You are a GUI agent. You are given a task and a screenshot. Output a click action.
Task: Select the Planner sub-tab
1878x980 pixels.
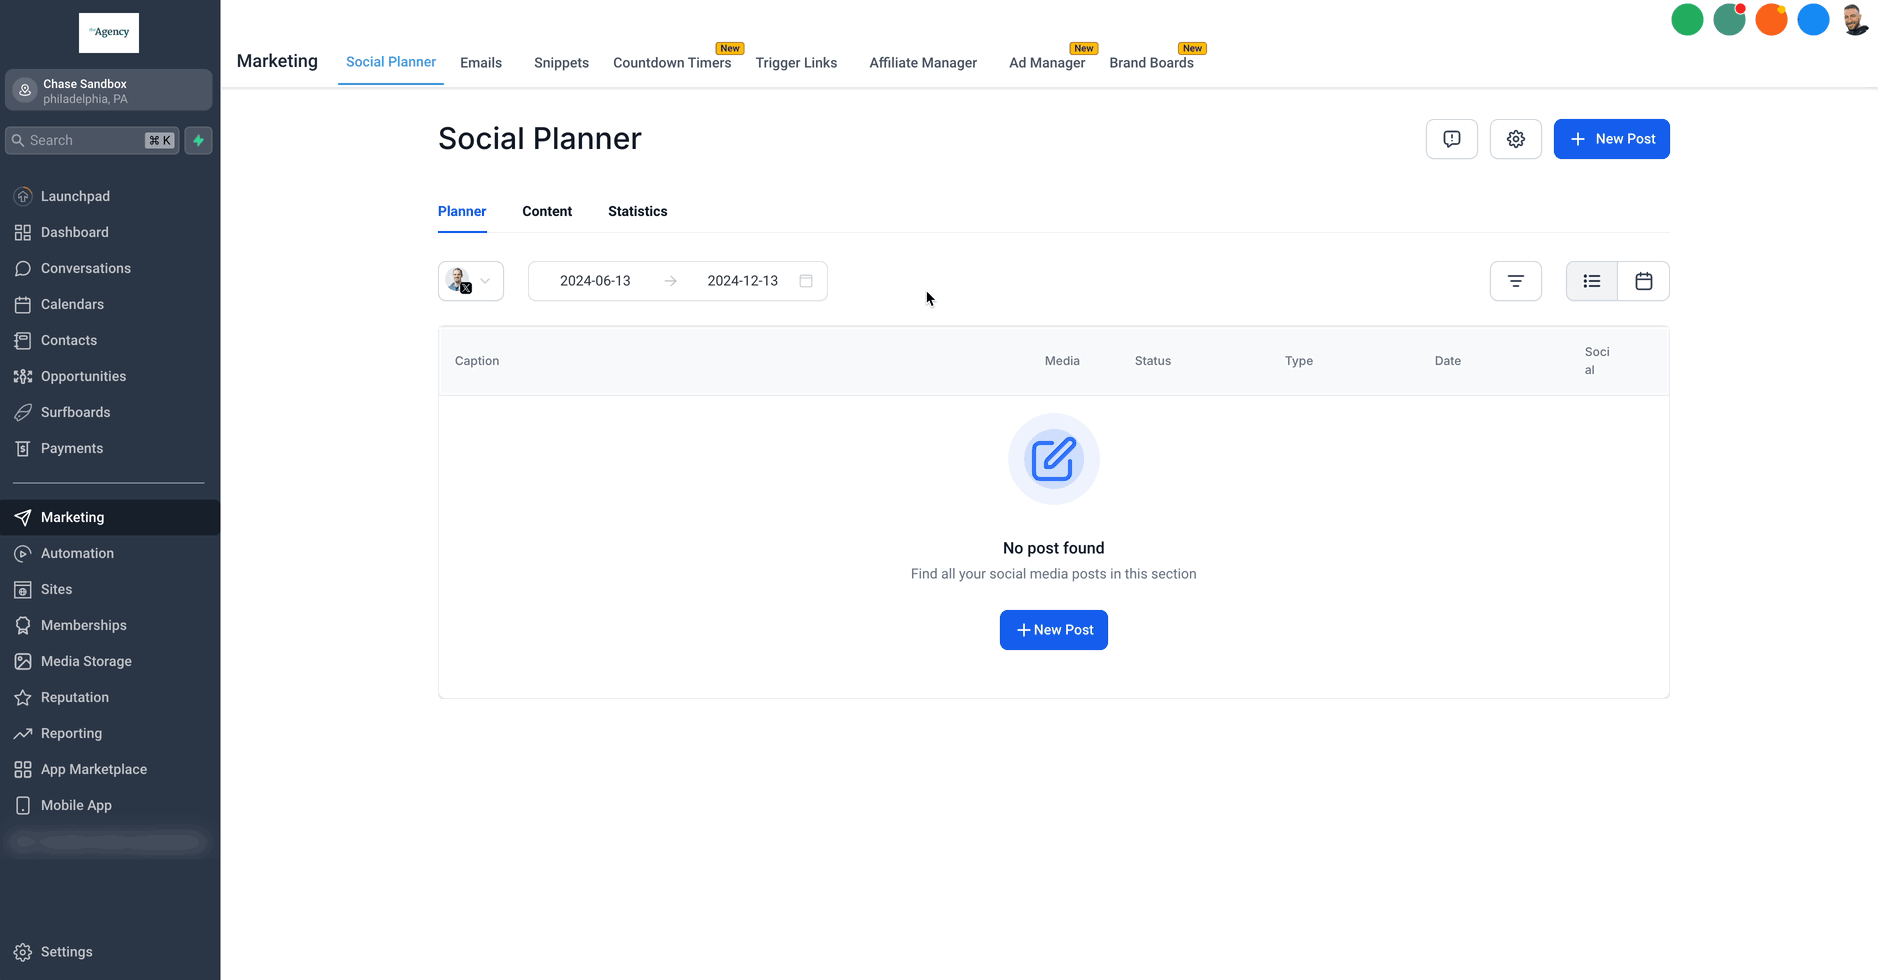click(462, 212)
